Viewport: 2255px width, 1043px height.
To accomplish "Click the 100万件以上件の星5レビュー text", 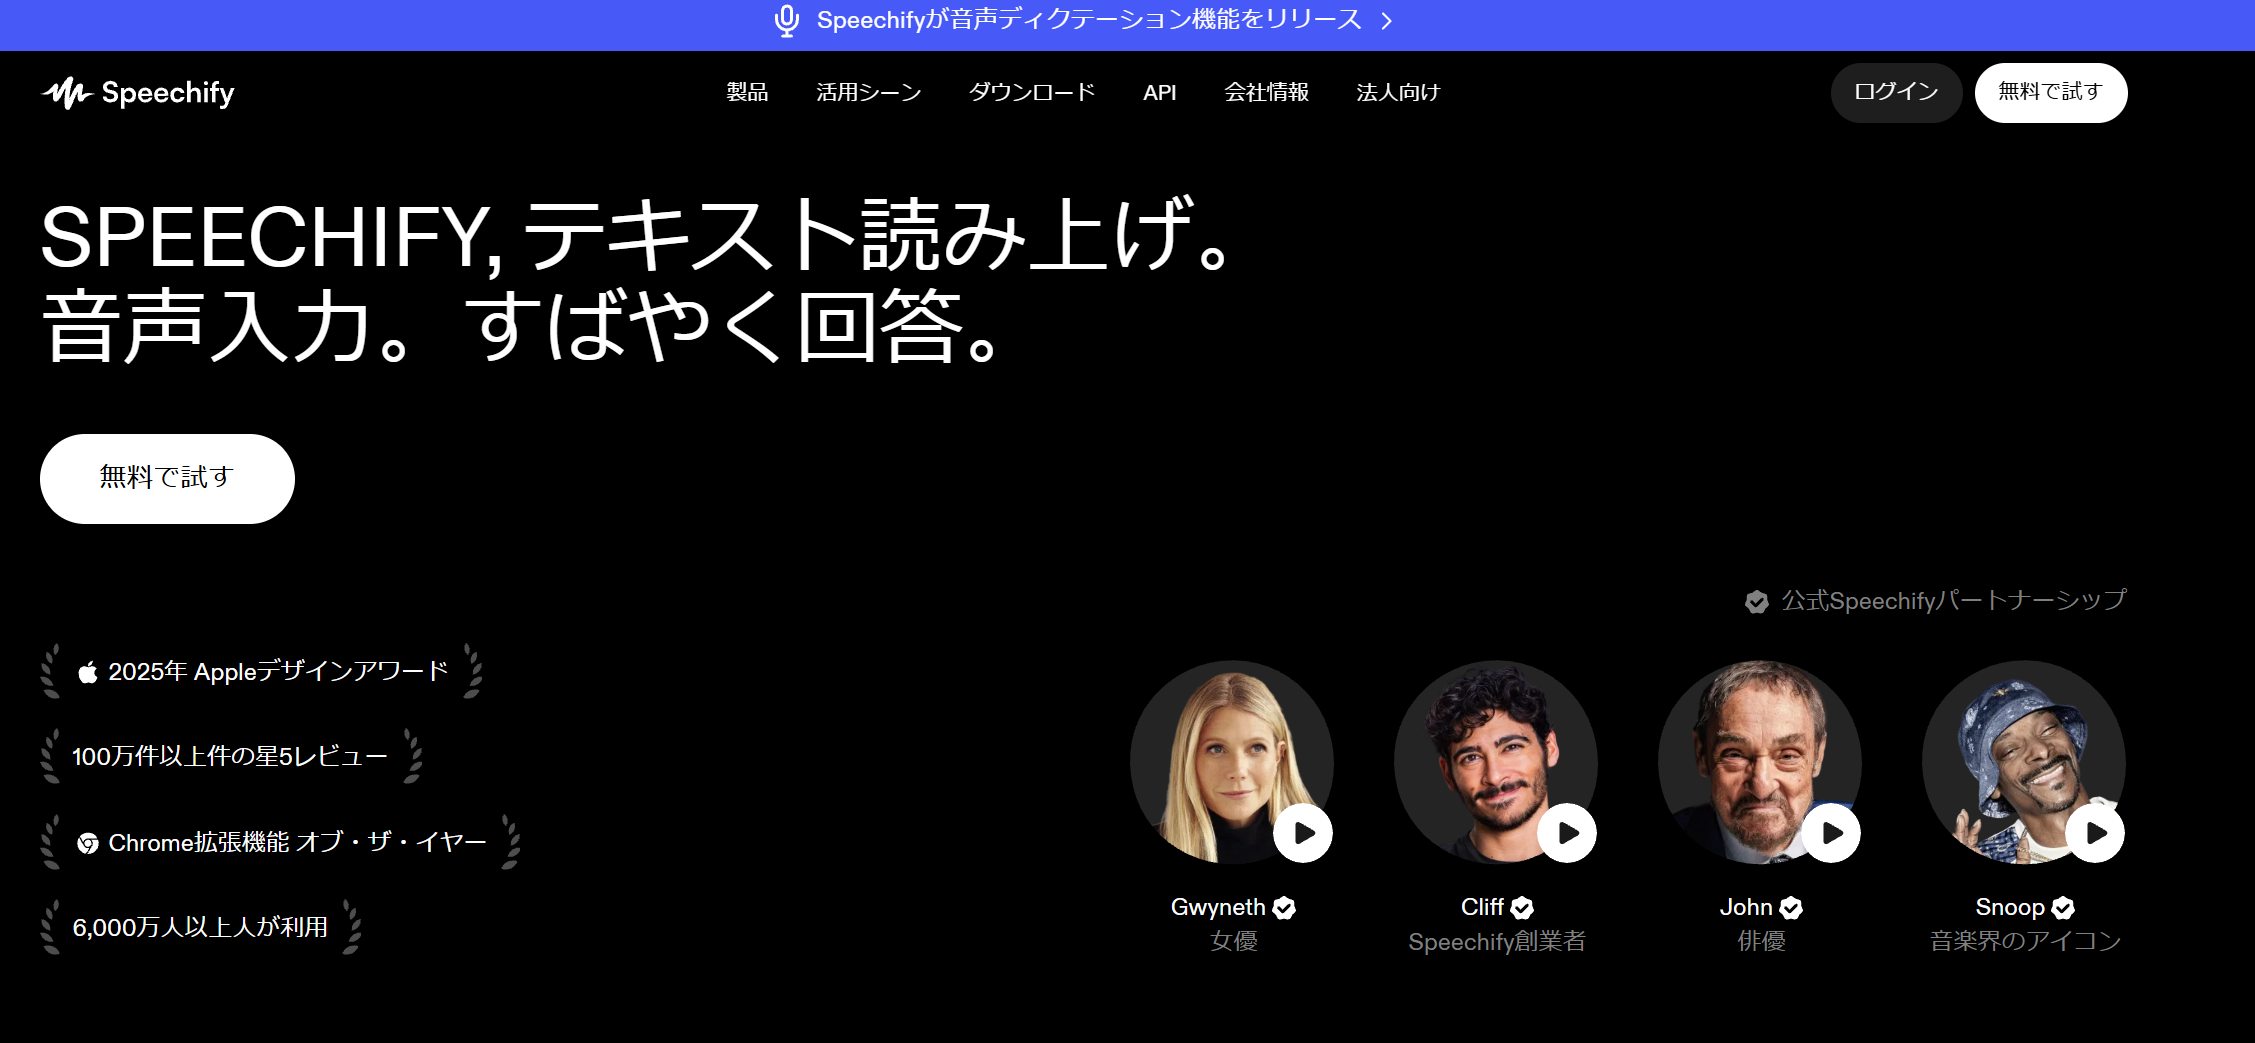I will coord(230,757).
